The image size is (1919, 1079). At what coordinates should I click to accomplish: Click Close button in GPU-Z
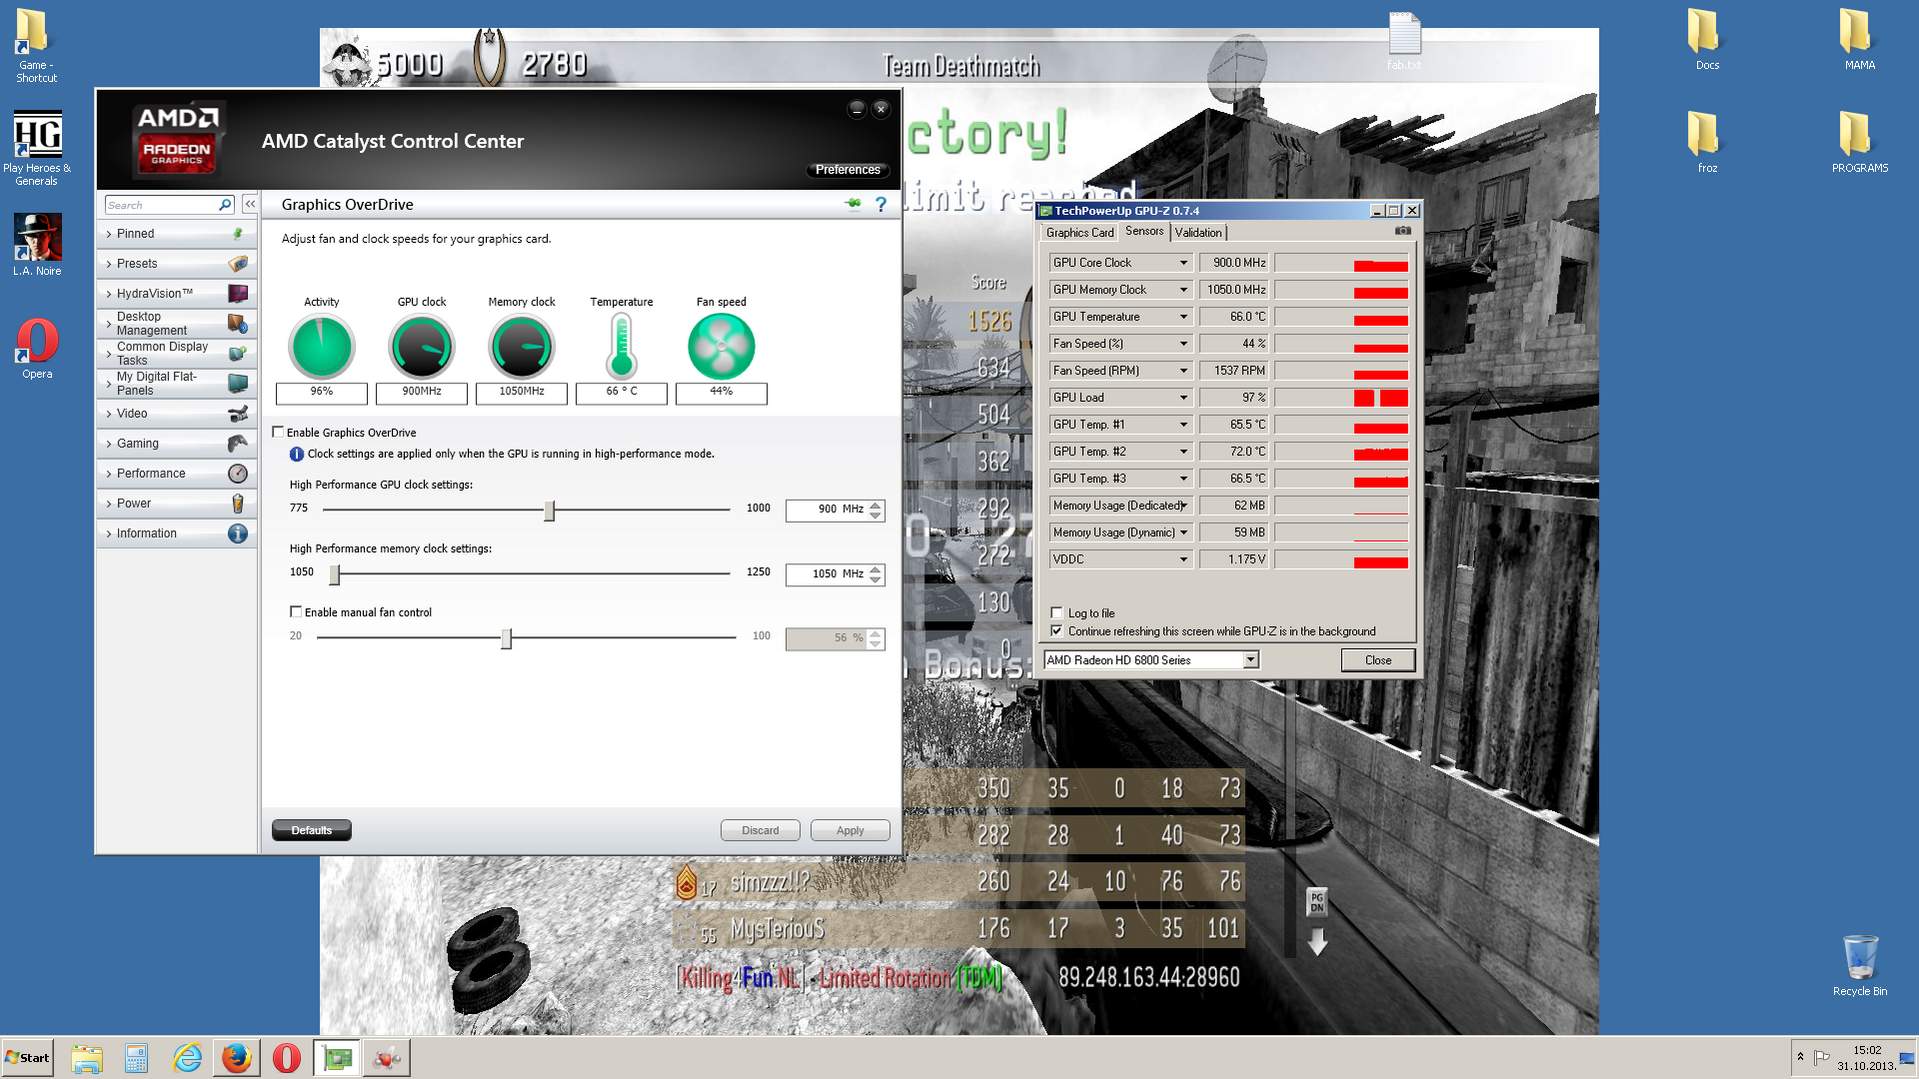pyautogui.click(x=1378, y=660)
